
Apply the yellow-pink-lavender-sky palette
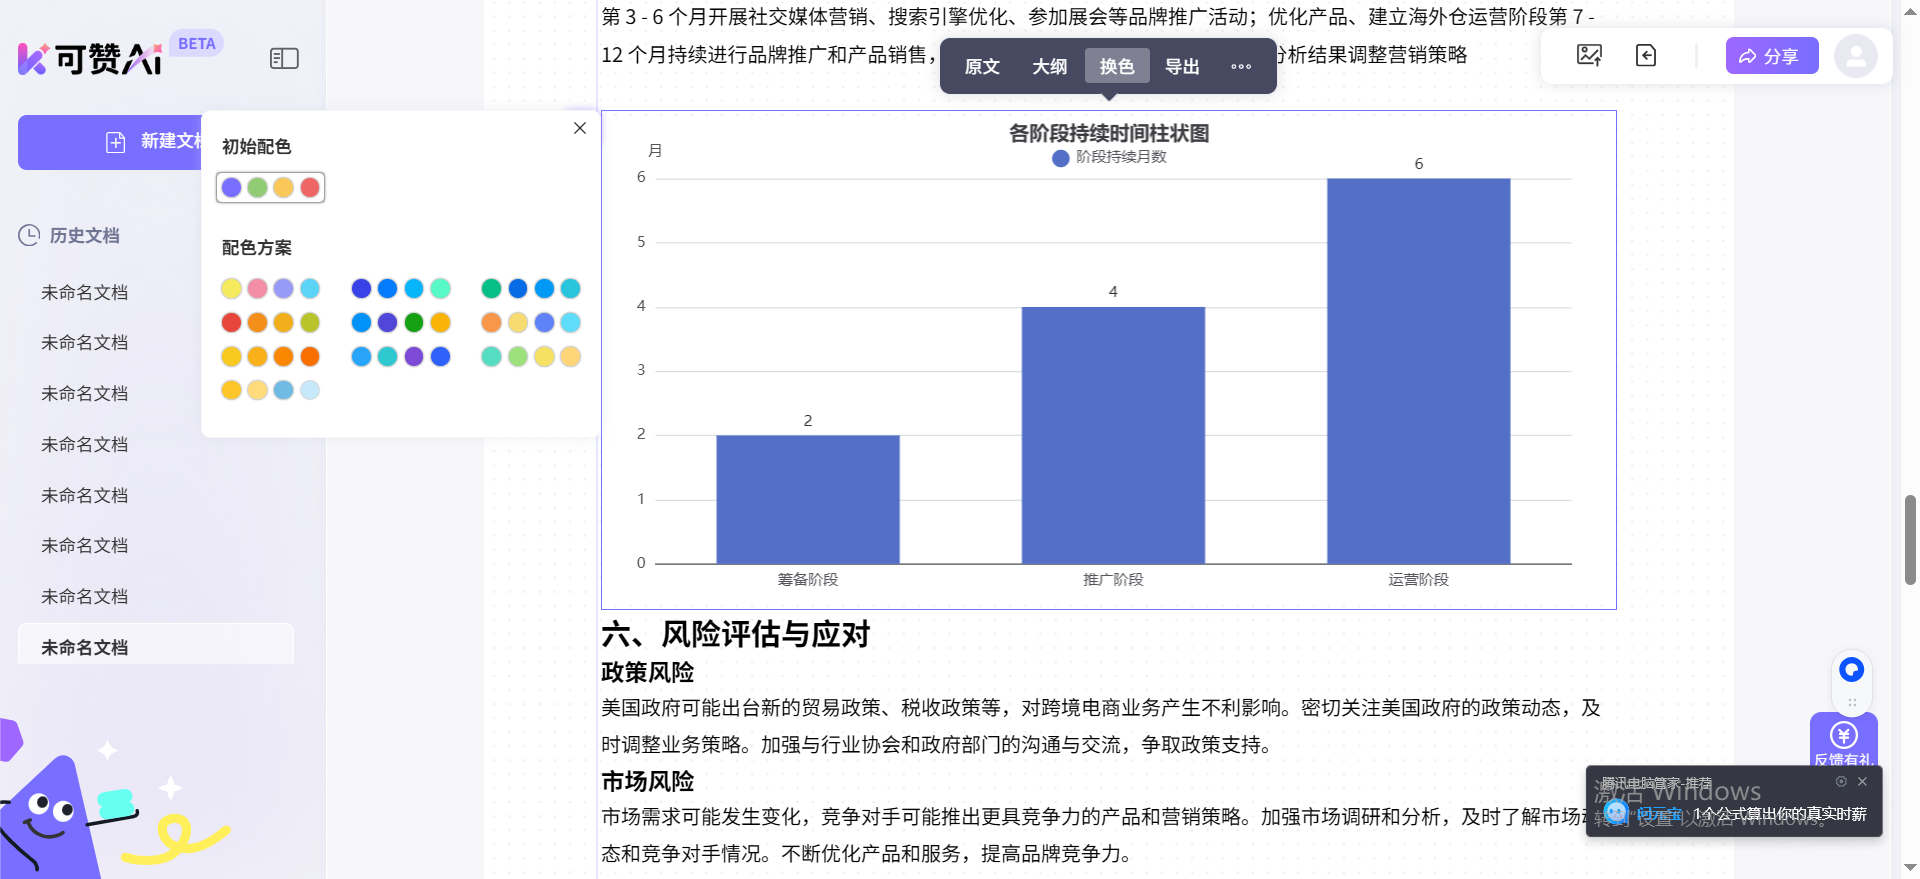pos(271,288)
